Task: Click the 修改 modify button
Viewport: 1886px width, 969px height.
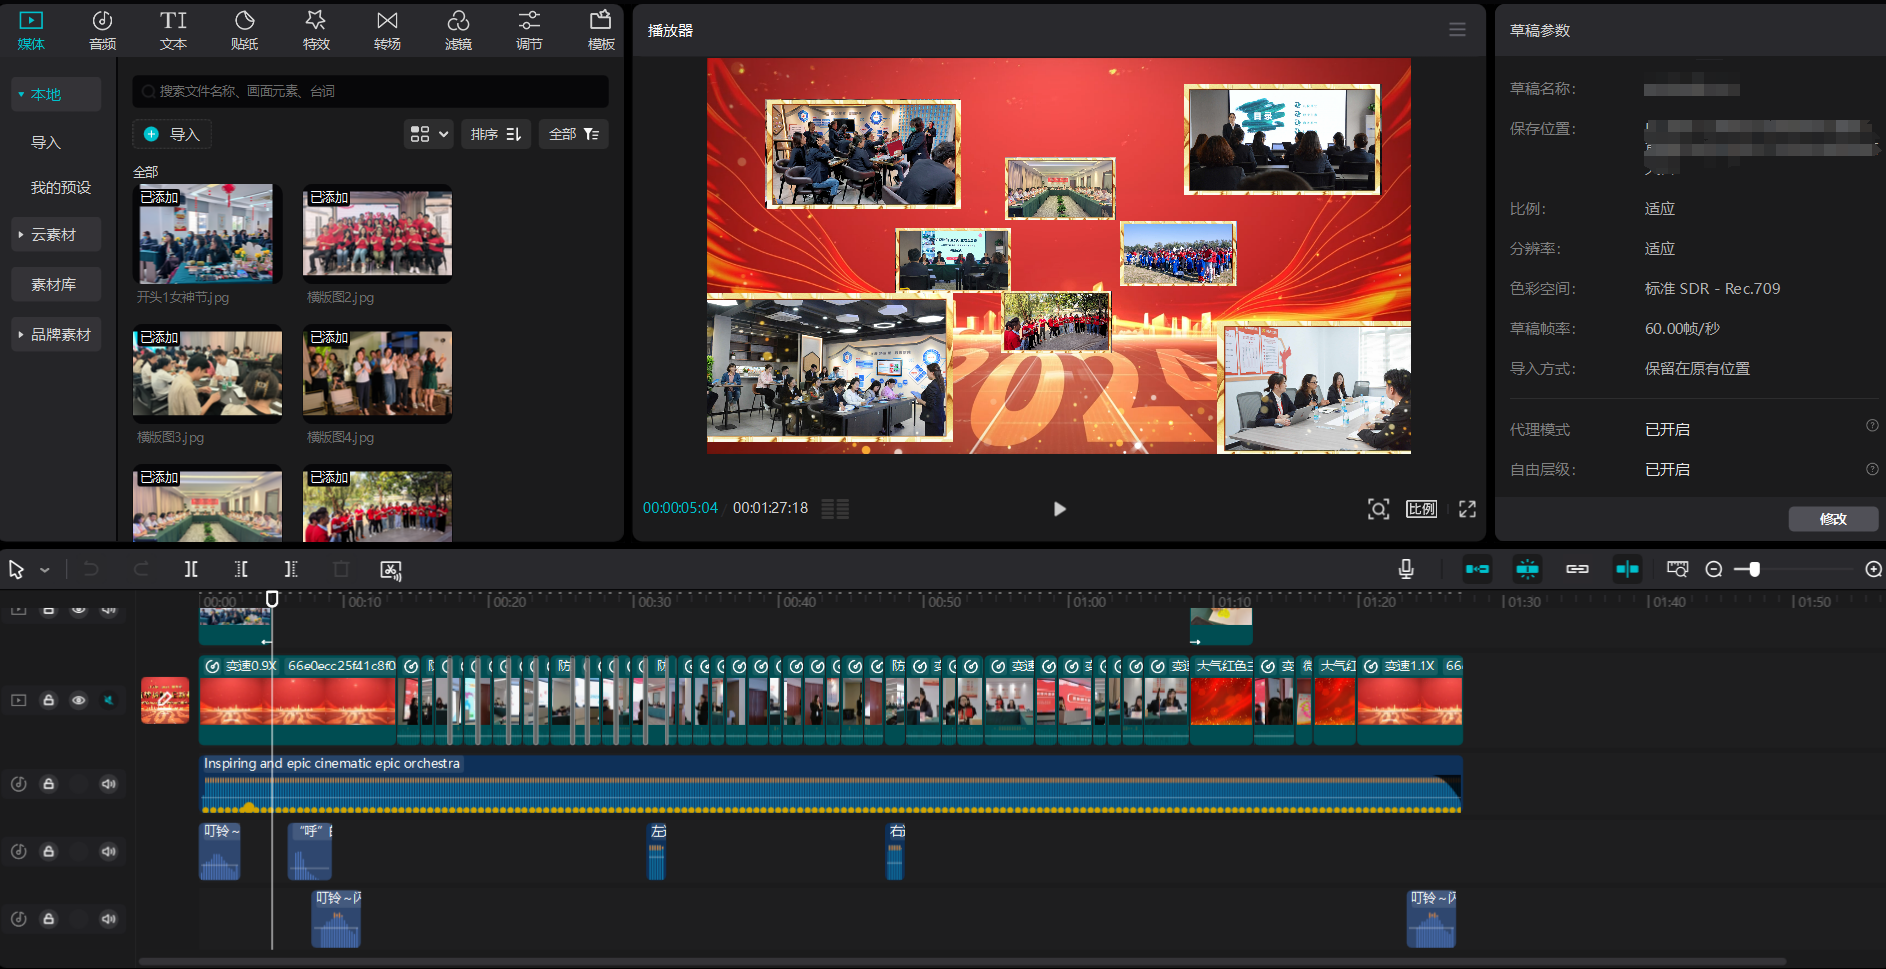Action: point(1833,519)
